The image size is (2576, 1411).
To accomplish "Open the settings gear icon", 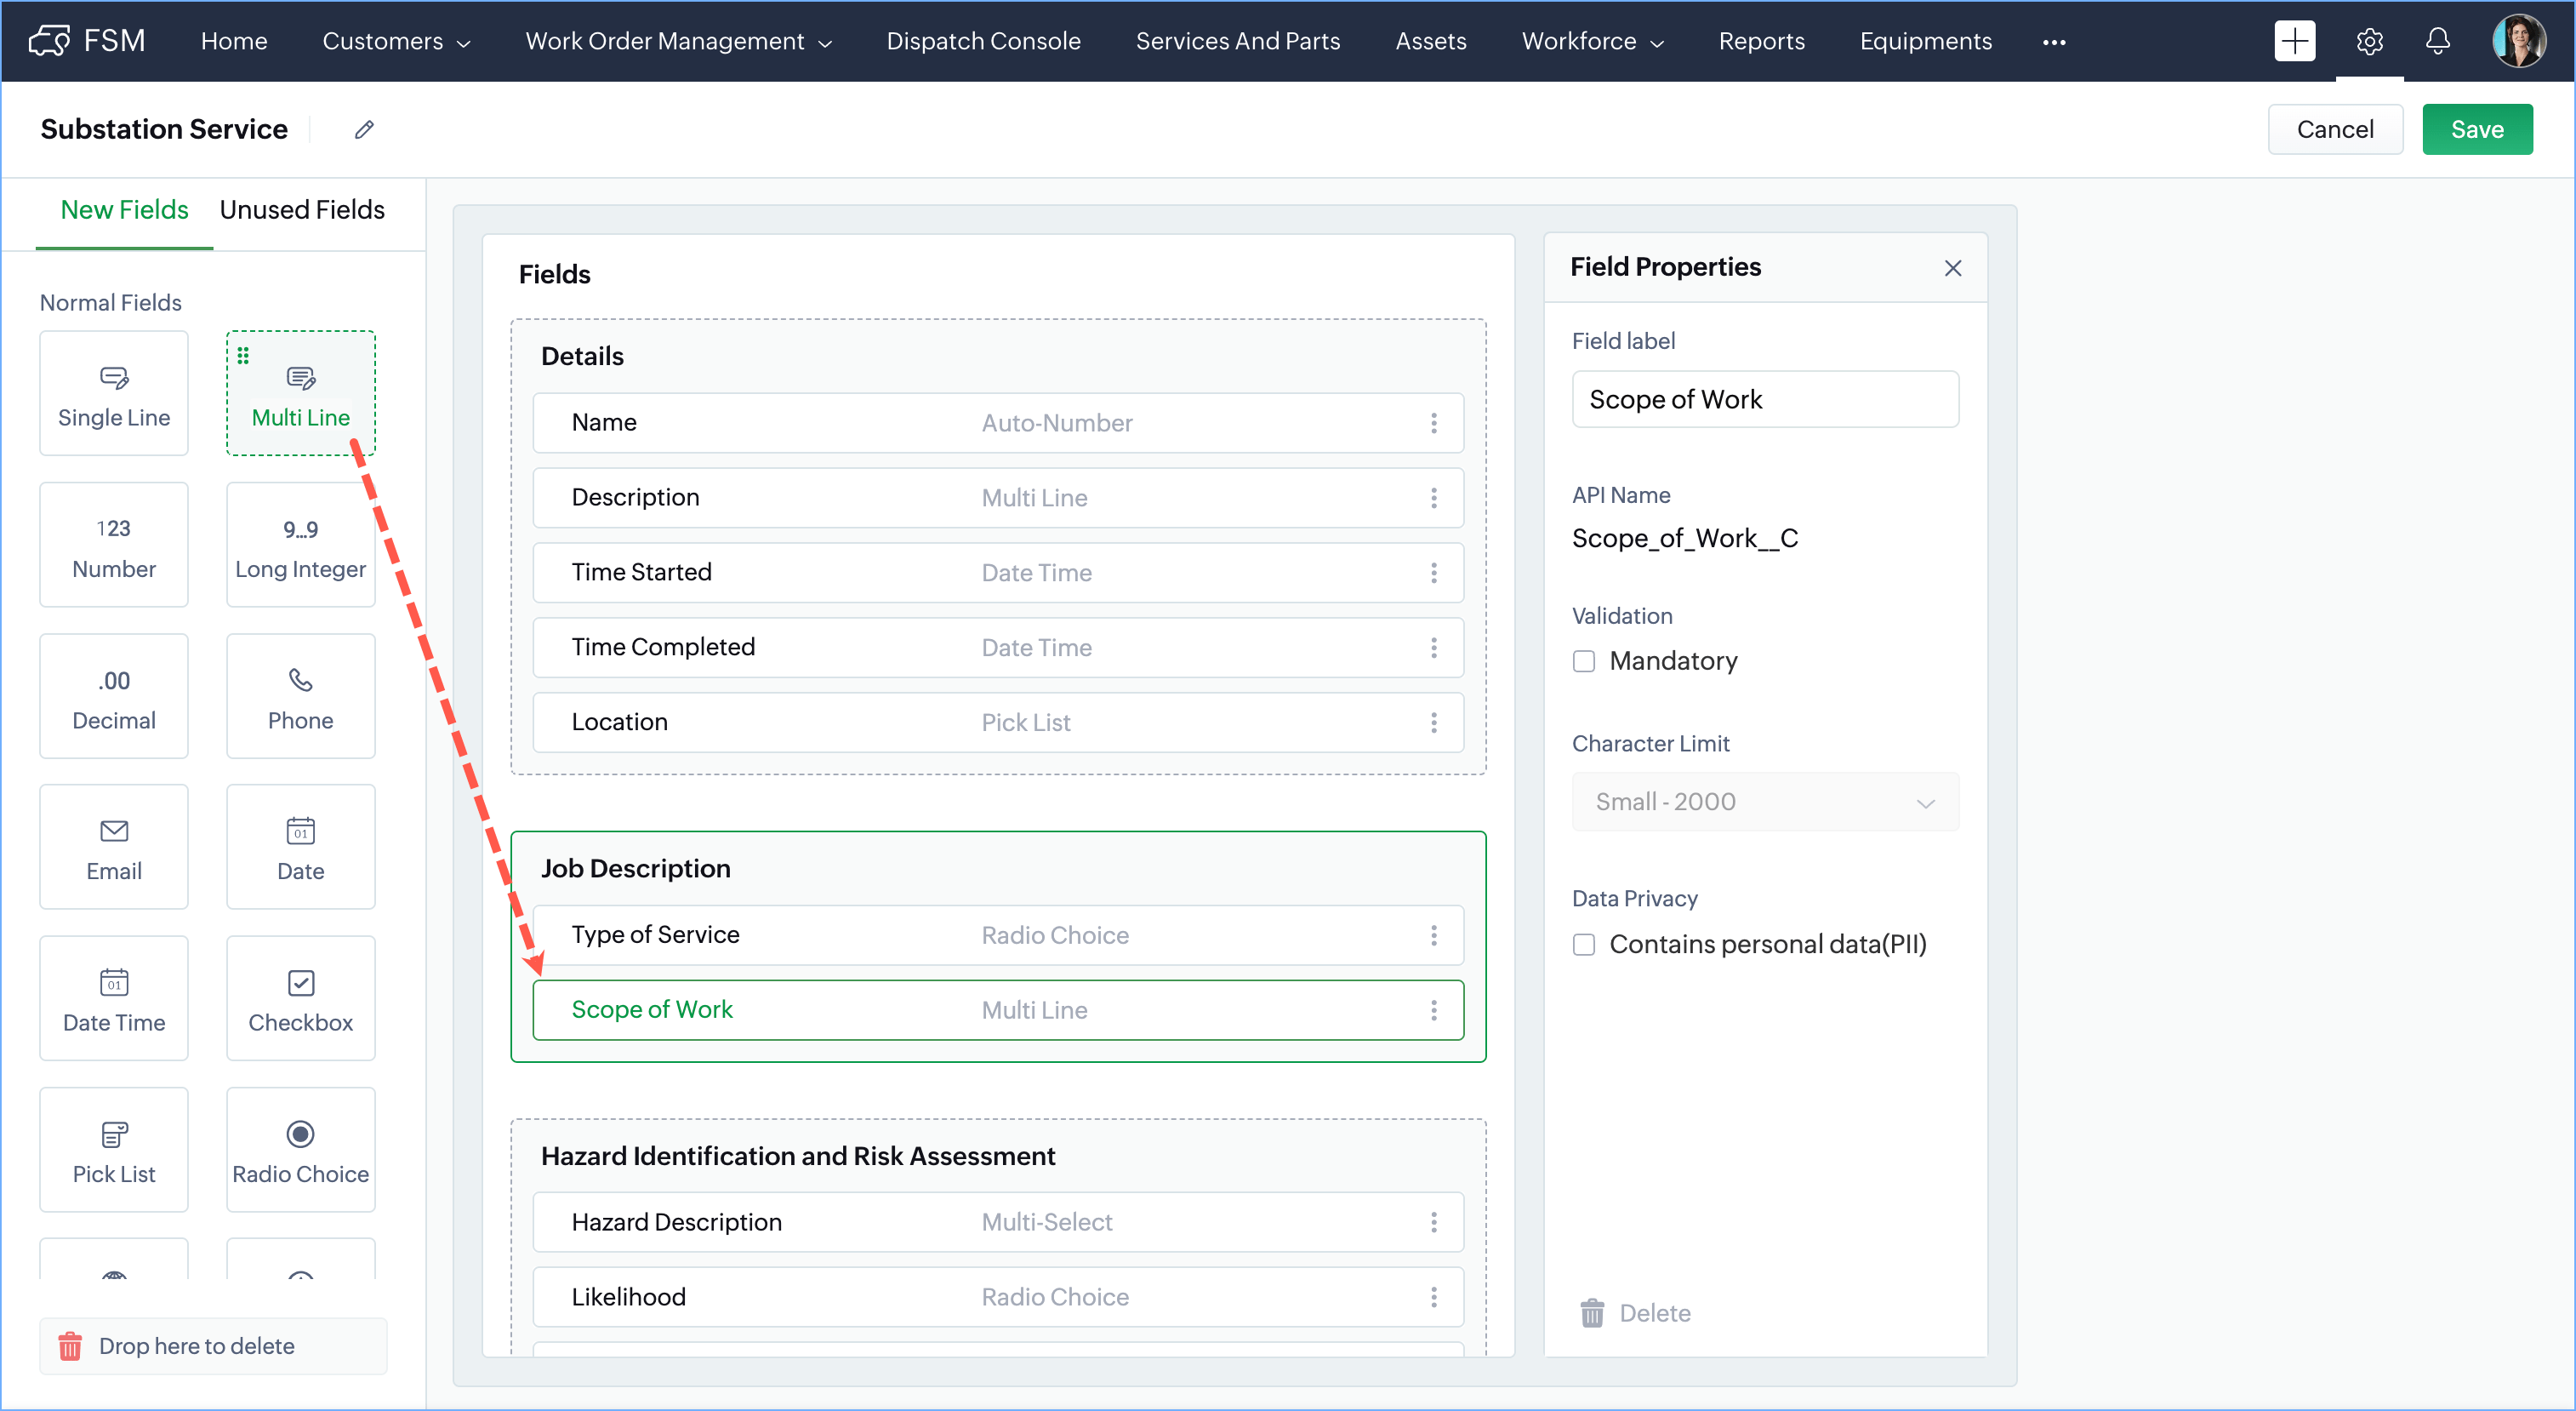I will pos(2369,41).
